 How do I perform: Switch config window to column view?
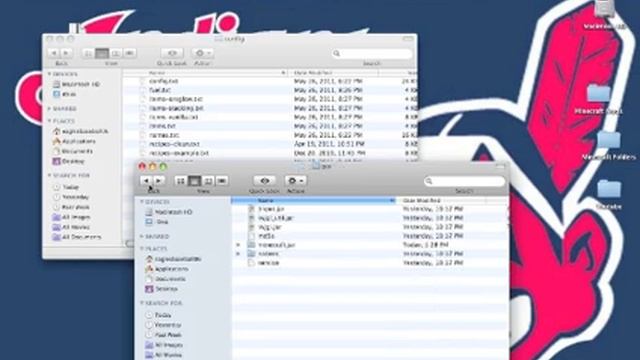[x=116, y=53]
